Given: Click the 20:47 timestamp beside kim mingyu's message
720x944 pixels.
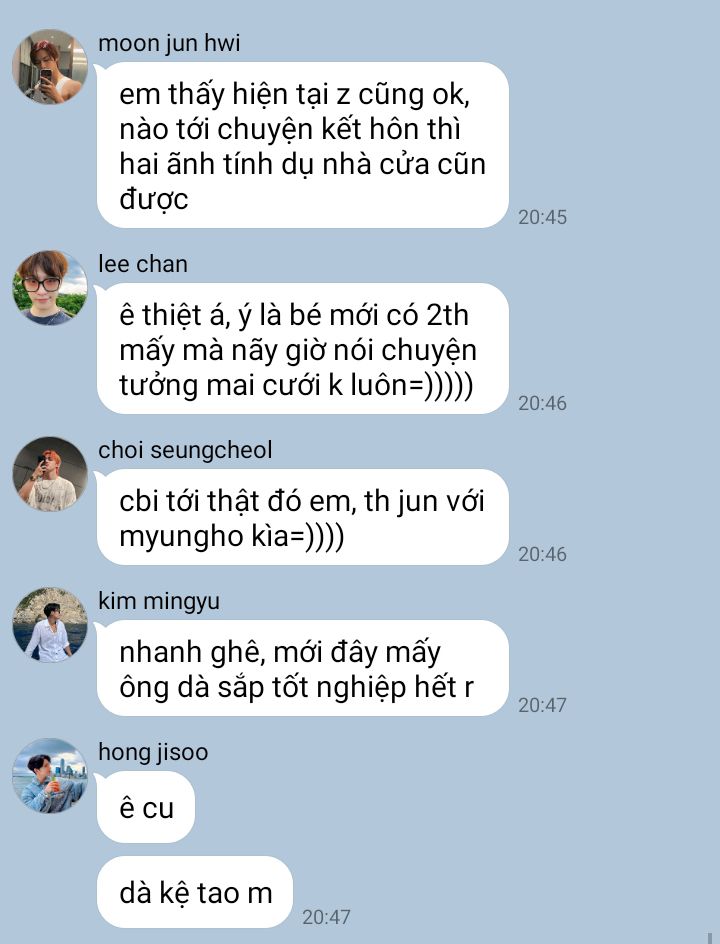Looking at the screenshot, I should [x=542, y=705].
